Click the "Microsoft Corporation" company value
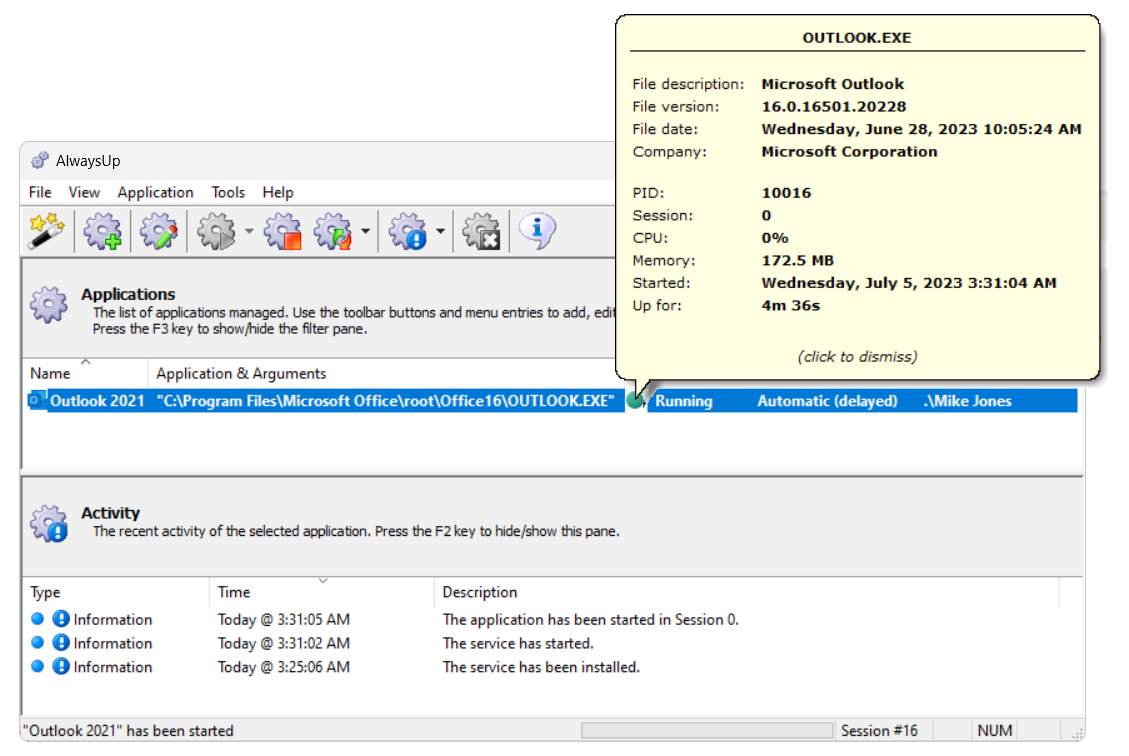Screen dimensions: 1129x756 [x=850, y=151]
